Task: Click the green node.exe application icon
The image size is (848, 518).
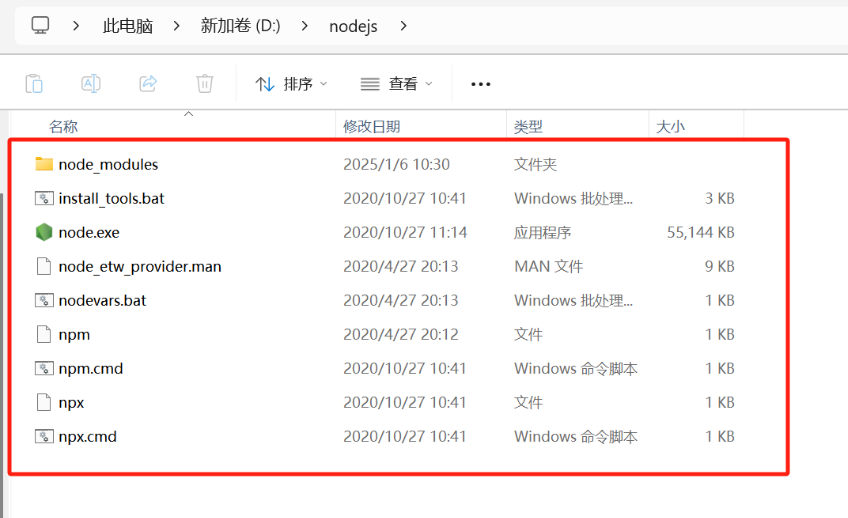Action: coord(44,232)
